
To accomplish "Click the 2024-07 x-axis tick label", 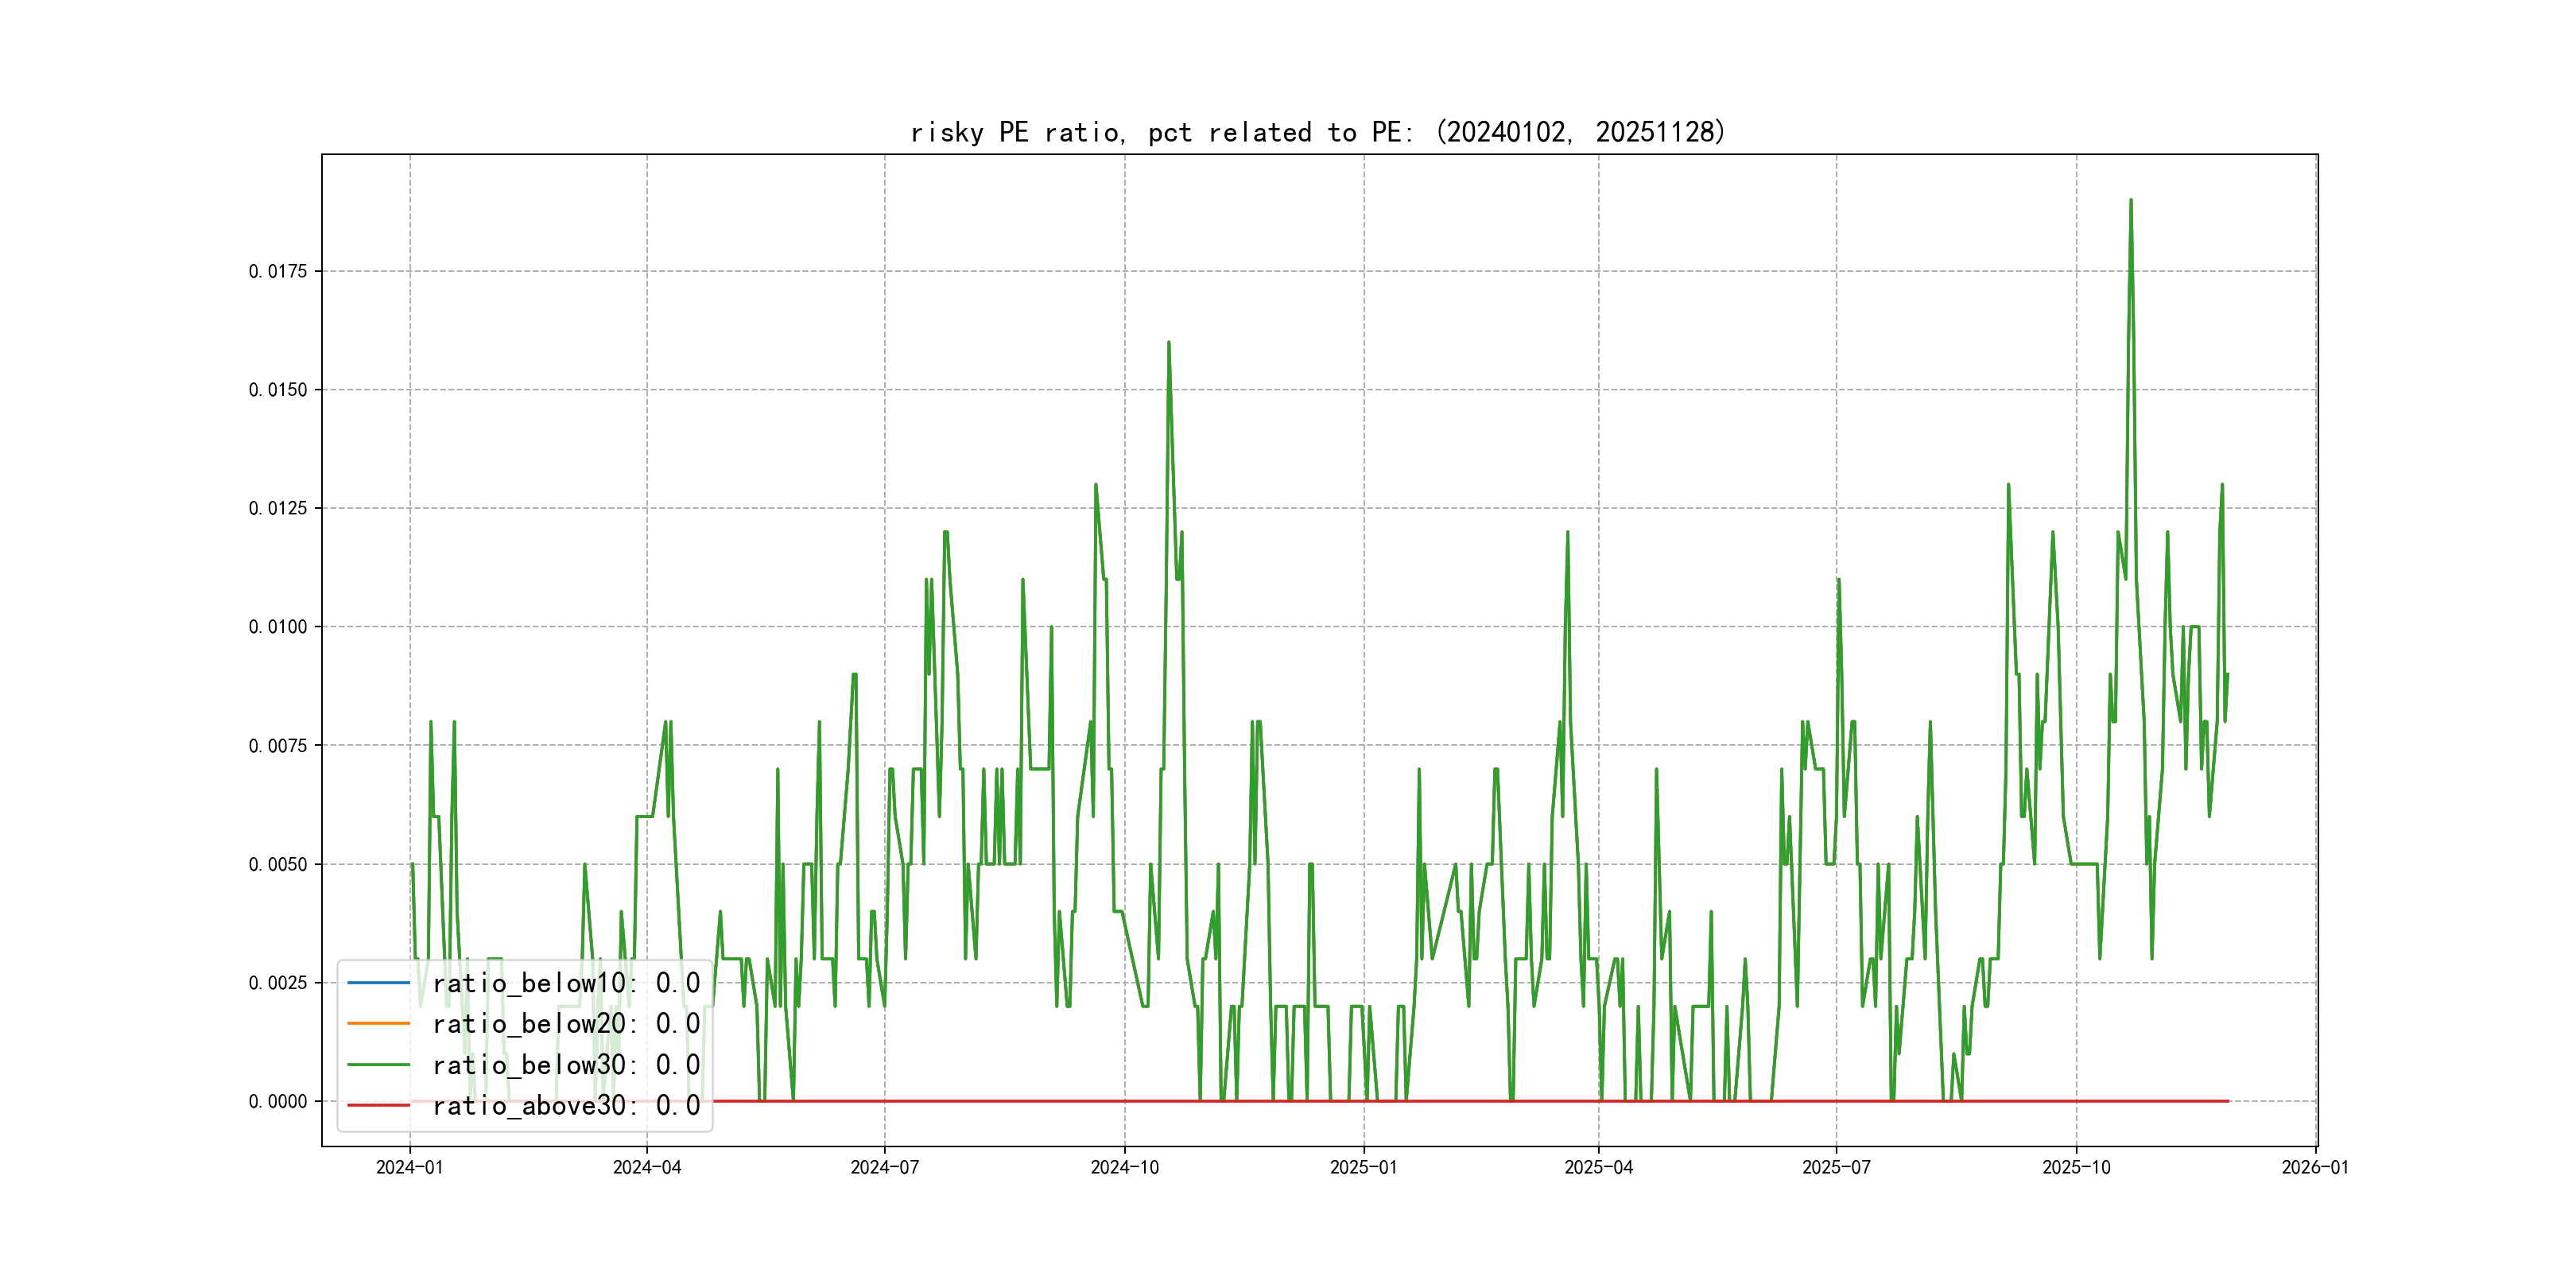I will [x=884, y=1167].
